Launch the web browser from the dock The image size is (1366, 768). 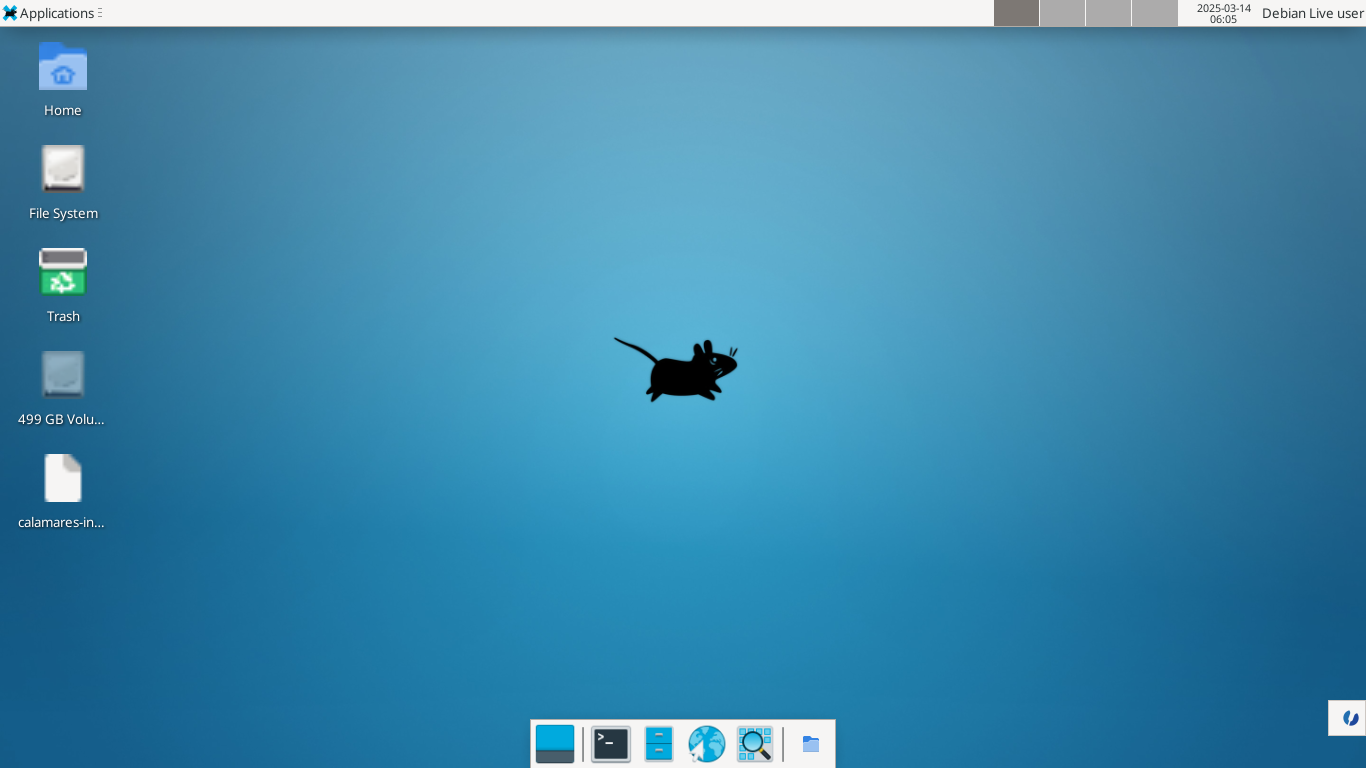click(706, 743)
